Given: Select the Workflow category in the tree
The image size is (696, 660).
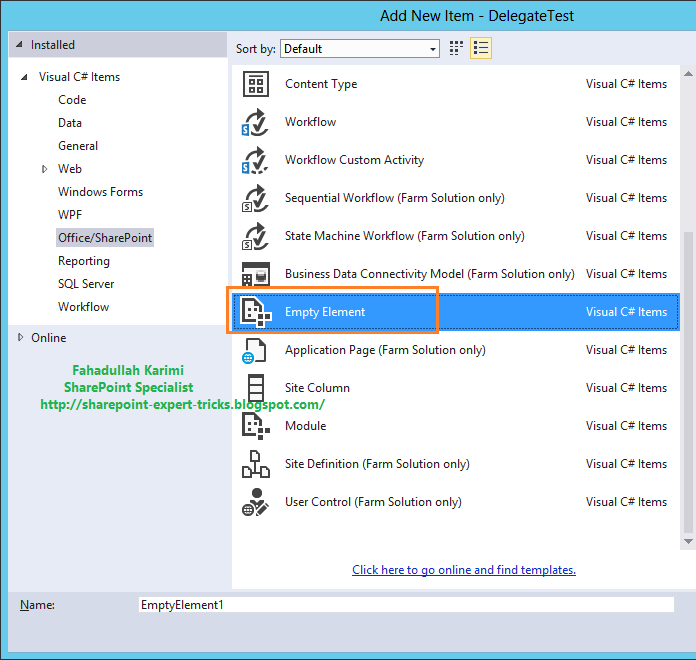Looking at the screenshot, I should (83, 307).
